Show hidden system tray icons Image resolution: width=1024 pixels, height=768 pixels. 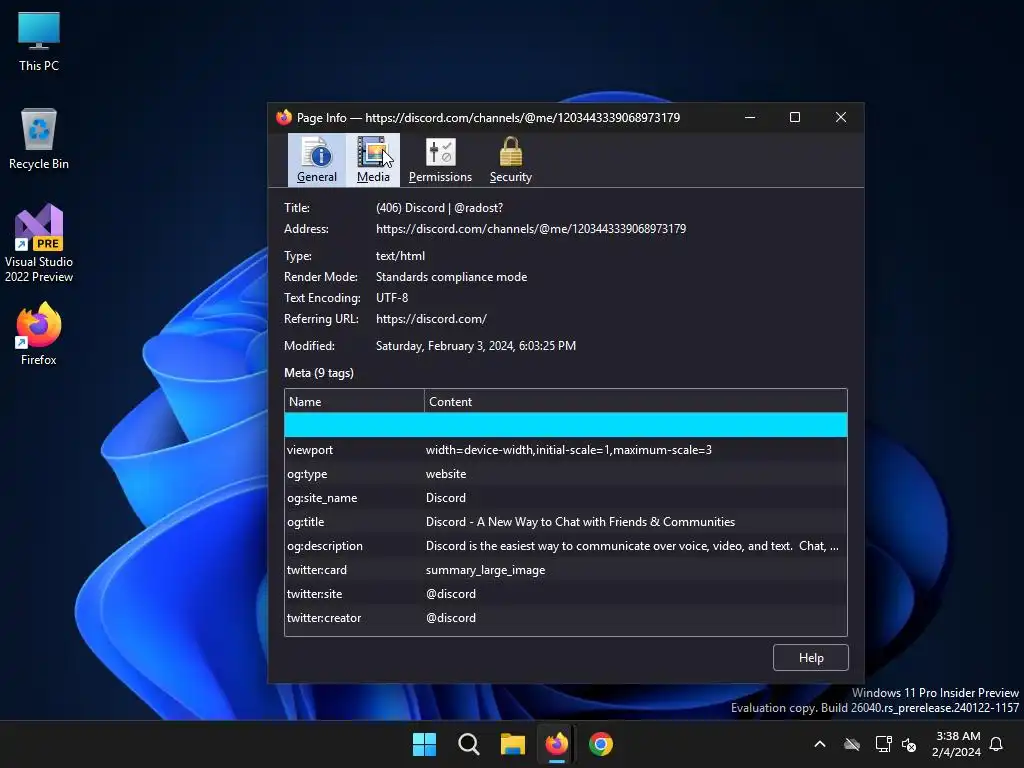click(x=820, y=744)
